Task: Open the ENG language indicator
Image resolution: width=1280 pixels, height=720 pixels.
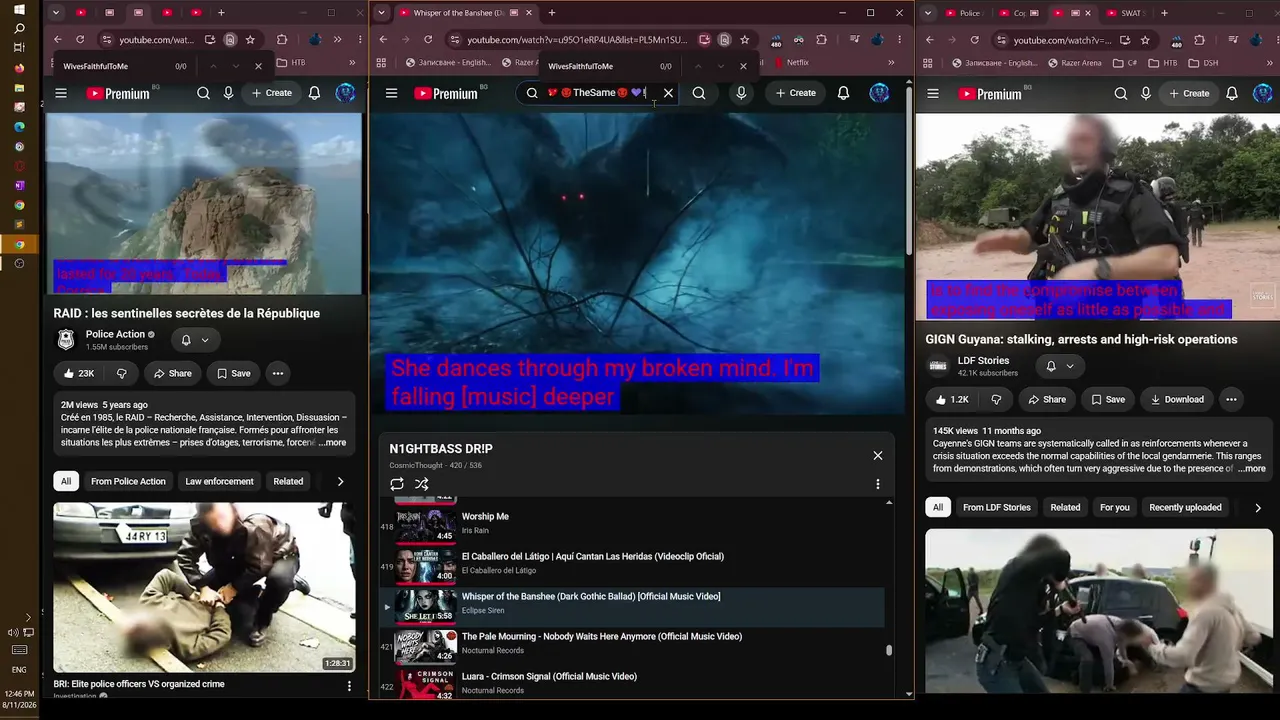Action: click(x=19, y=669)
